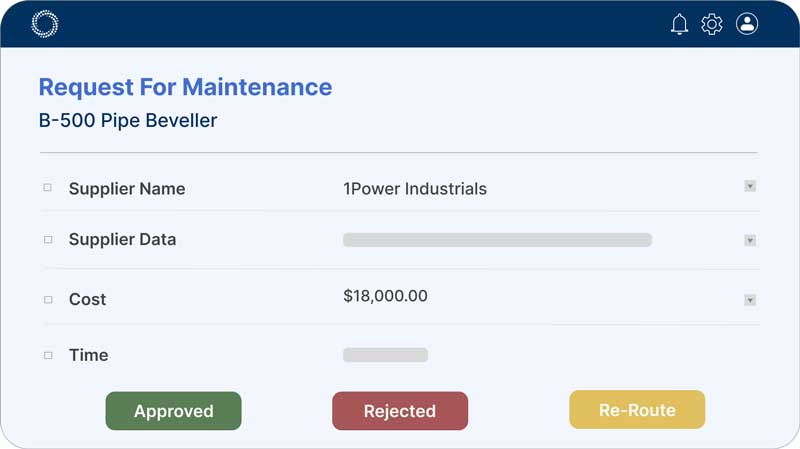
Task: Open the settings gear icon
Action: click(x=712, y=24)
